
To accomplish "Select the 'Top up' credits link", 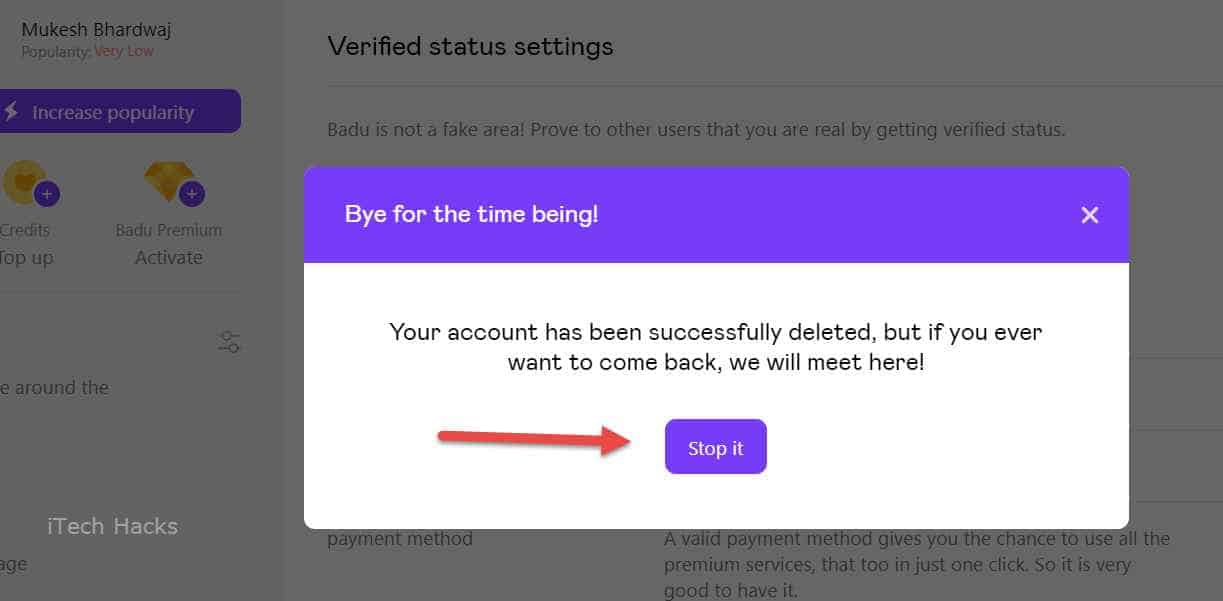I will coord(26,257).
